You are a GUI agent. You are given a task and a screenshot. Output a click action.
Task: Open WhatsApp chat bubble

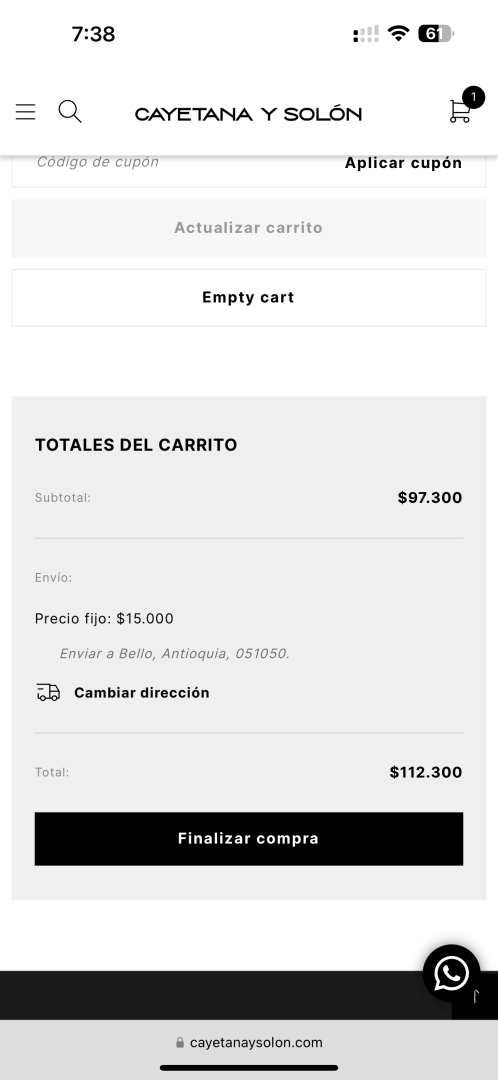(x=451, y=973)
